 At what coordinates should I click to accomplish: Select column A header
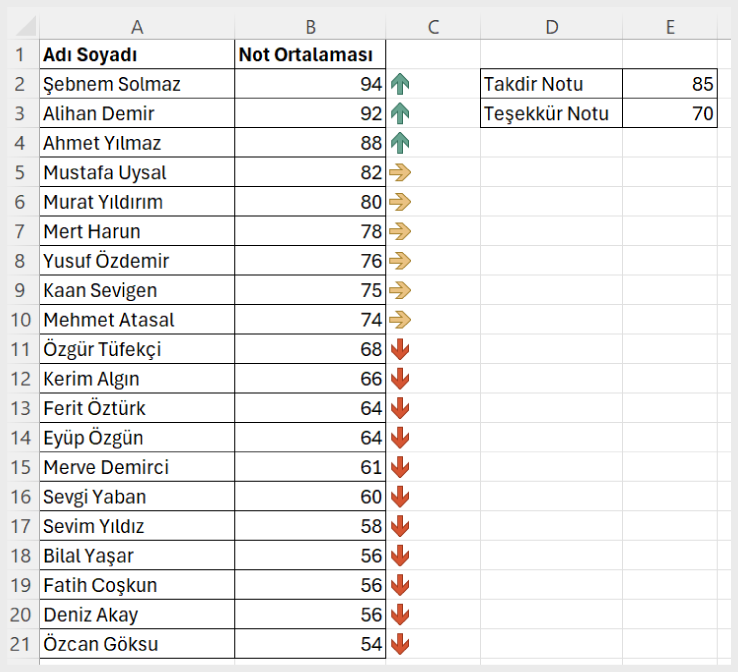(137, 27)
